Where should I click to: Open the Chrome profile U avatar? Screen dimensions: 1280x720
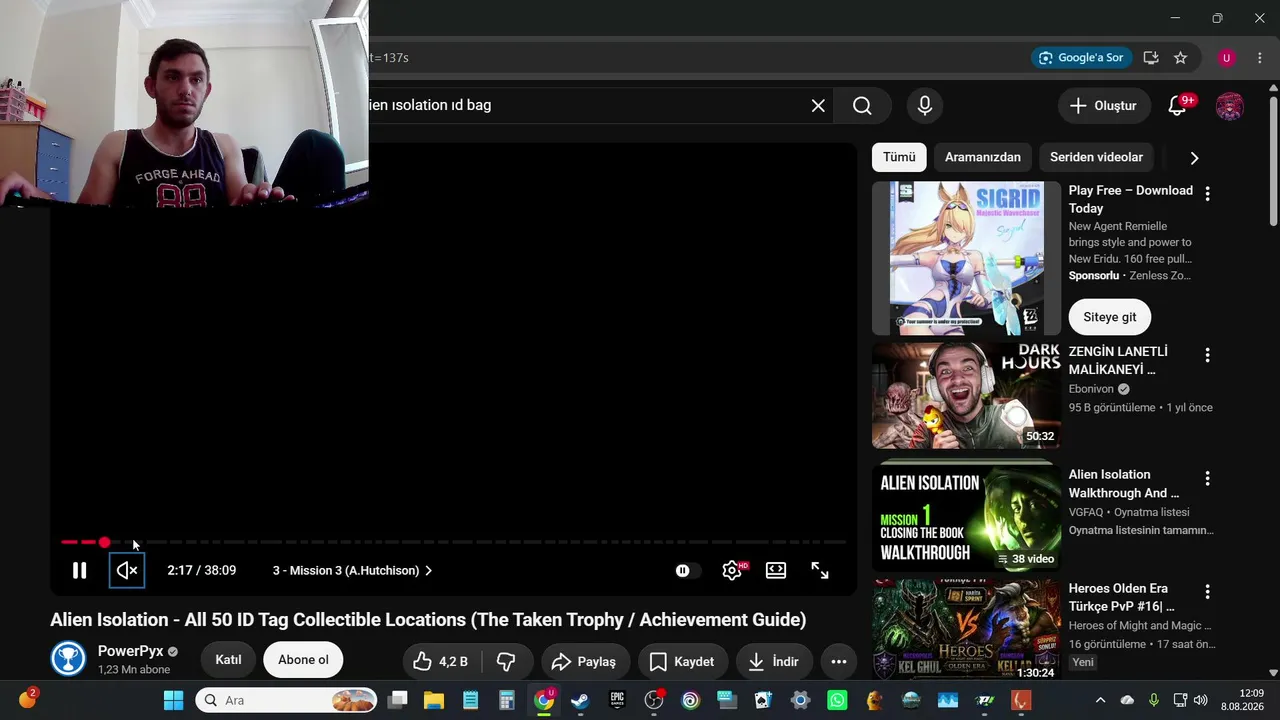[x=1227, y=58]
